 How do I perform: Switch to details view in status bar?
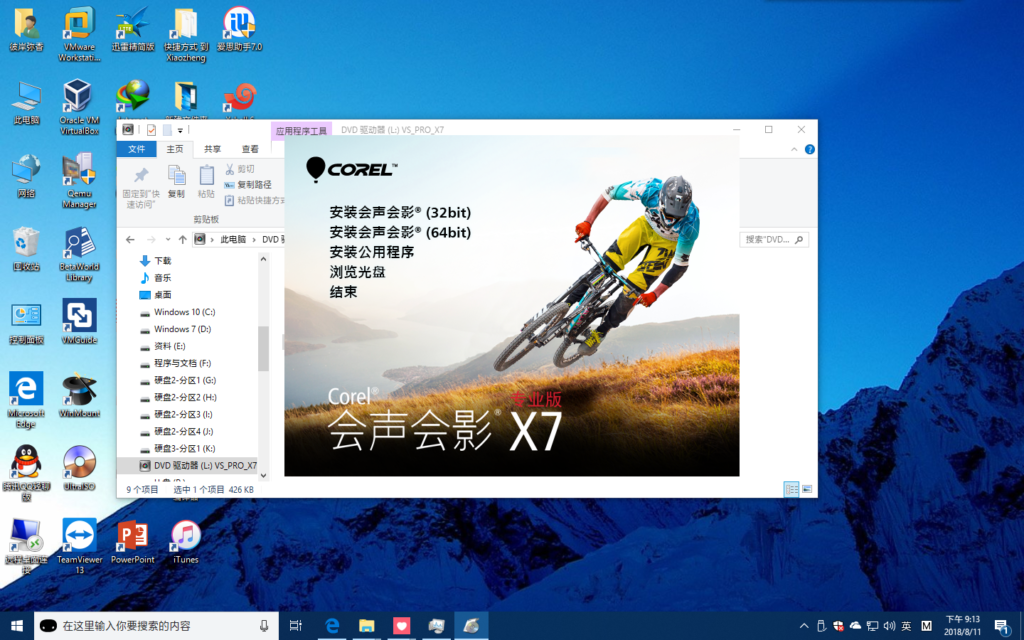791,489
